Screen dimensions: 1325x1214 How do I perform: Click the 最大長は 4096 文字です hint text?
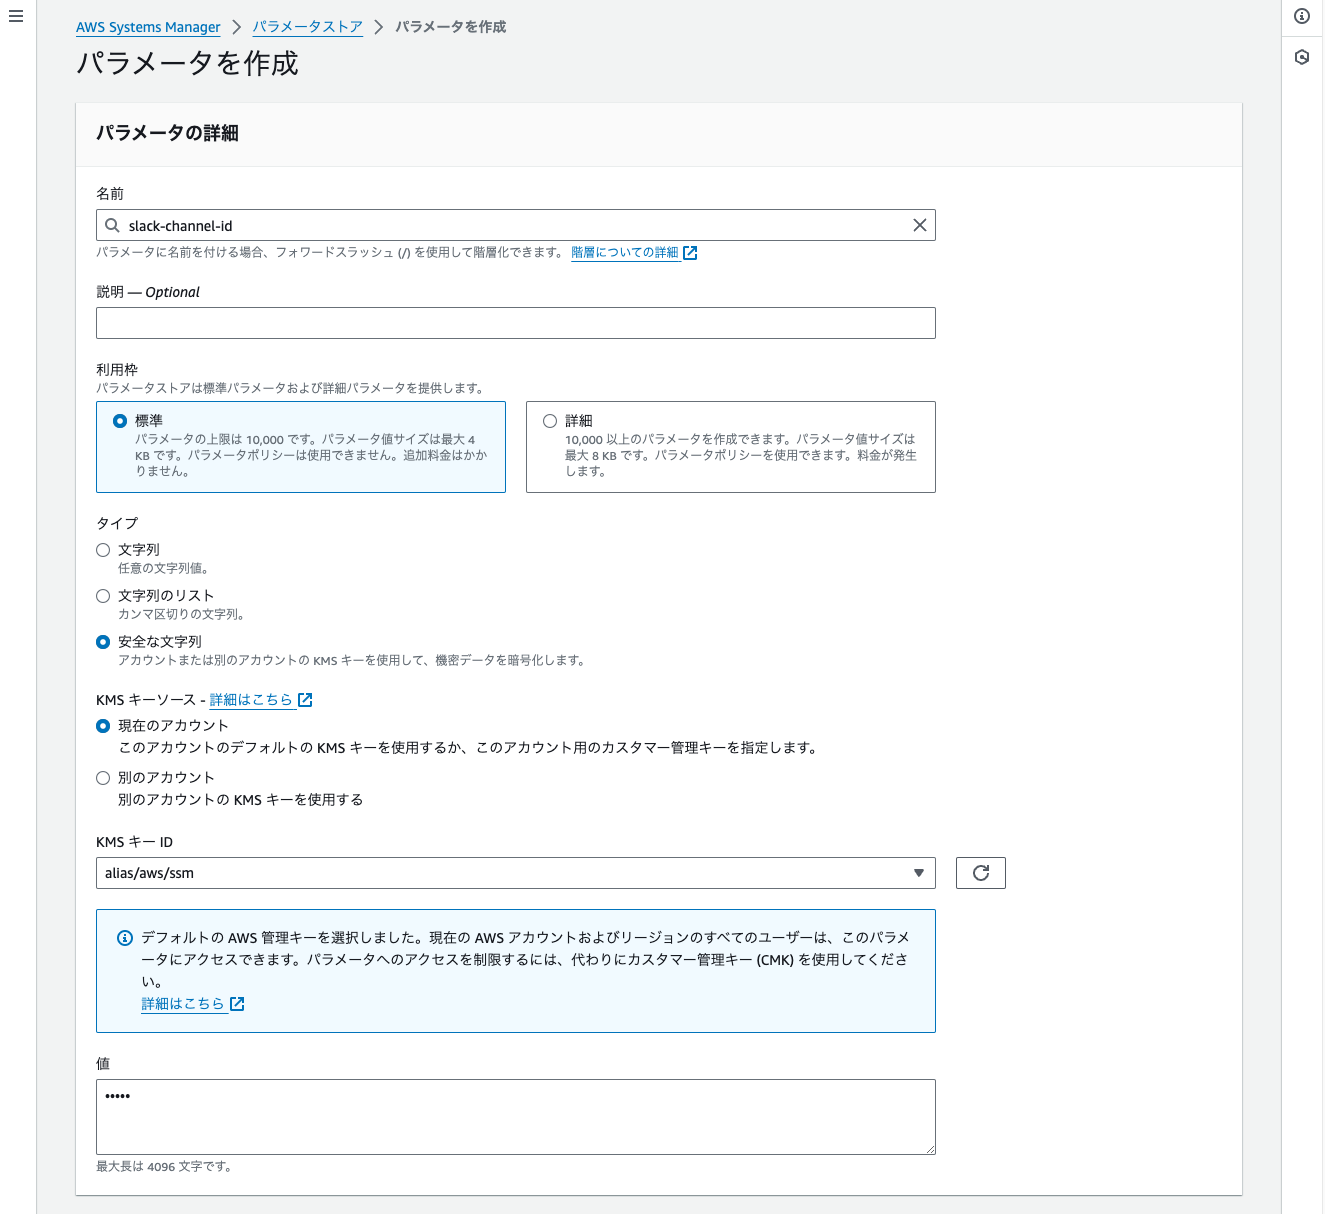click(164, 1166)
